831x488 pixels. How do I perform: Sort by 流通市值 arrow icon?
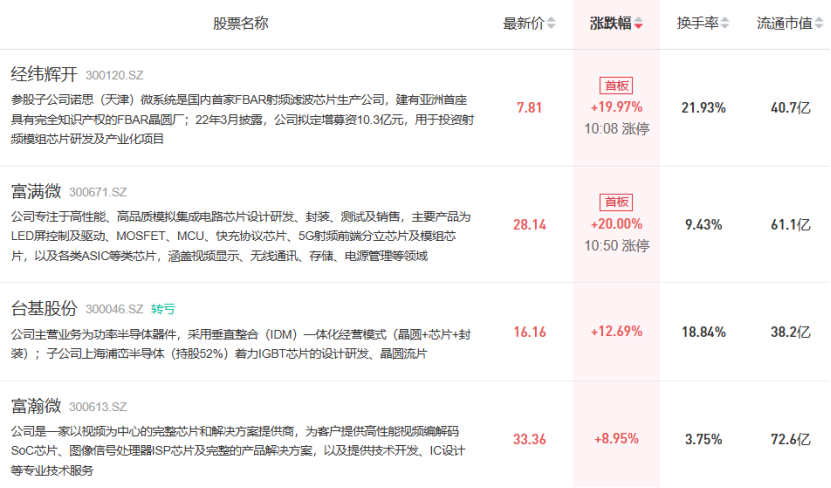(x=819, y=23)
